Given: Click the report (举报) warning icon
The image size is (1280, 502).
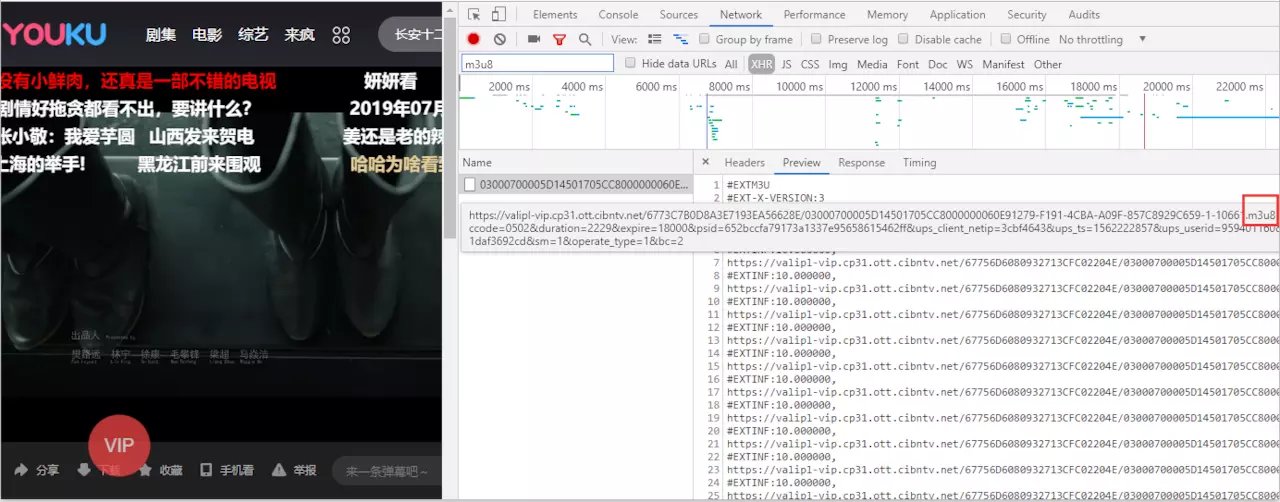Looking at the screenshot, I should pos(280,470).
